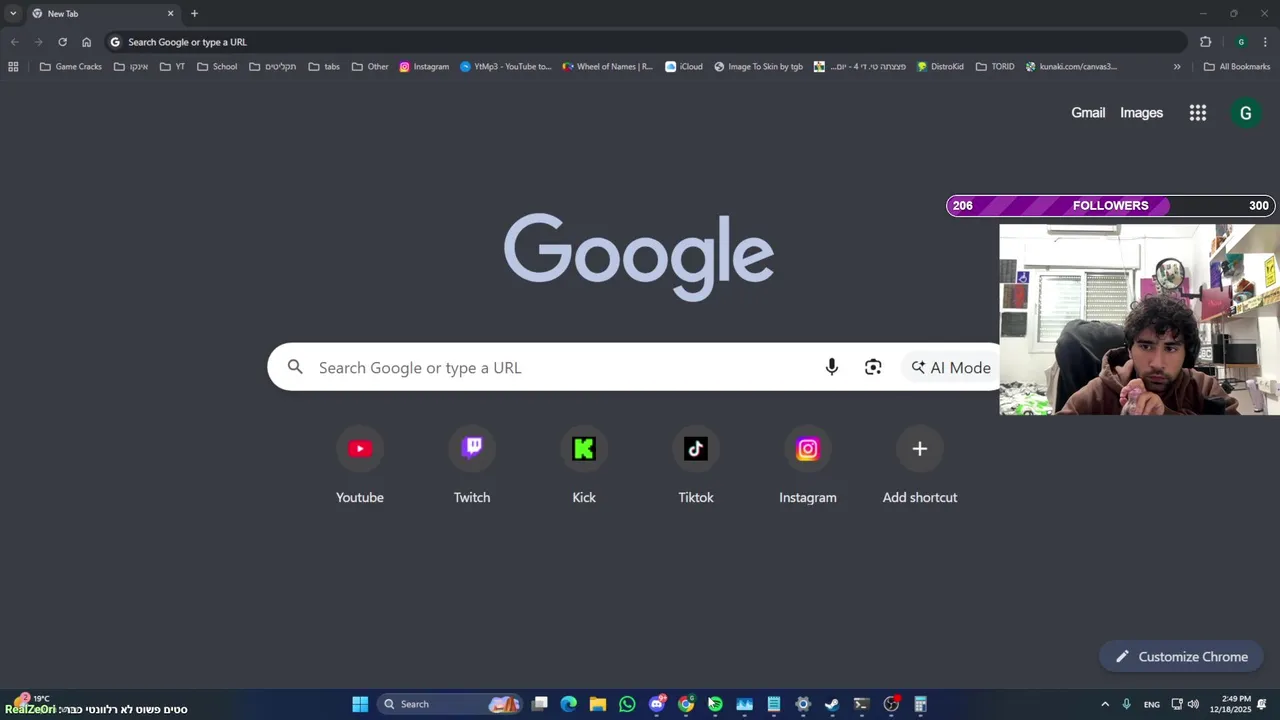Open the All Bookmarks folder
The width and height of the screenshot is (1280, 720).
[1237, 67]
